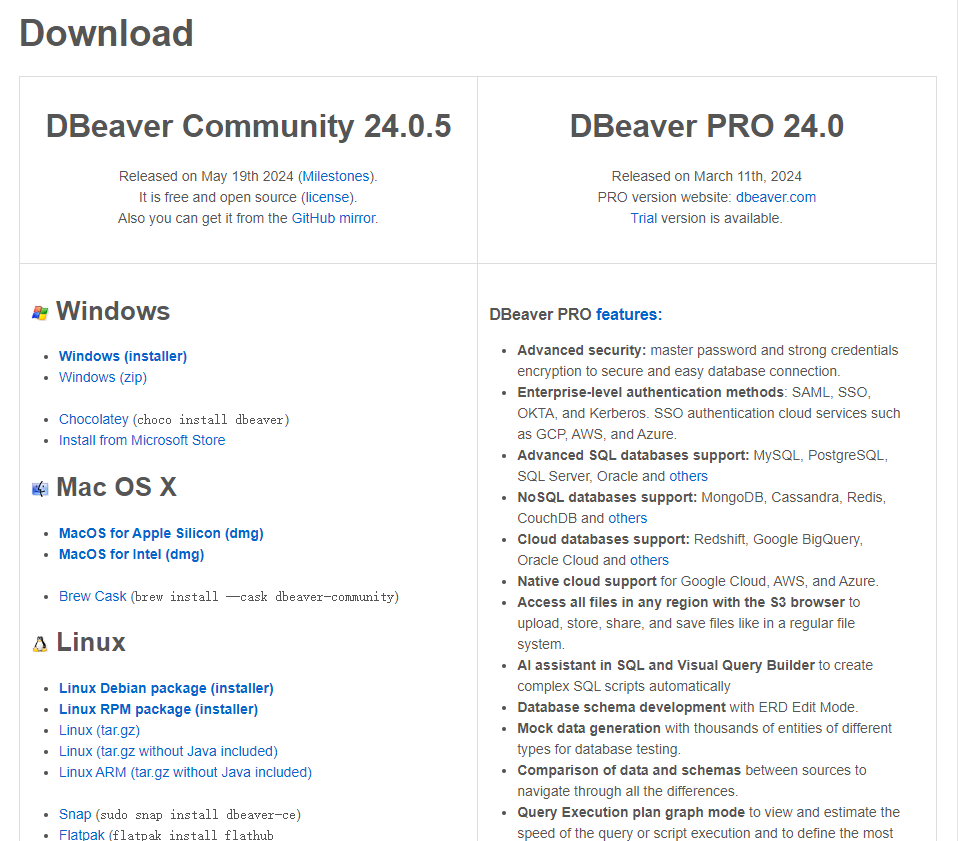Go to dbeaver.com website link
Image resolution: width=958 pixels, height=841 pixels.
click(776, 197)
